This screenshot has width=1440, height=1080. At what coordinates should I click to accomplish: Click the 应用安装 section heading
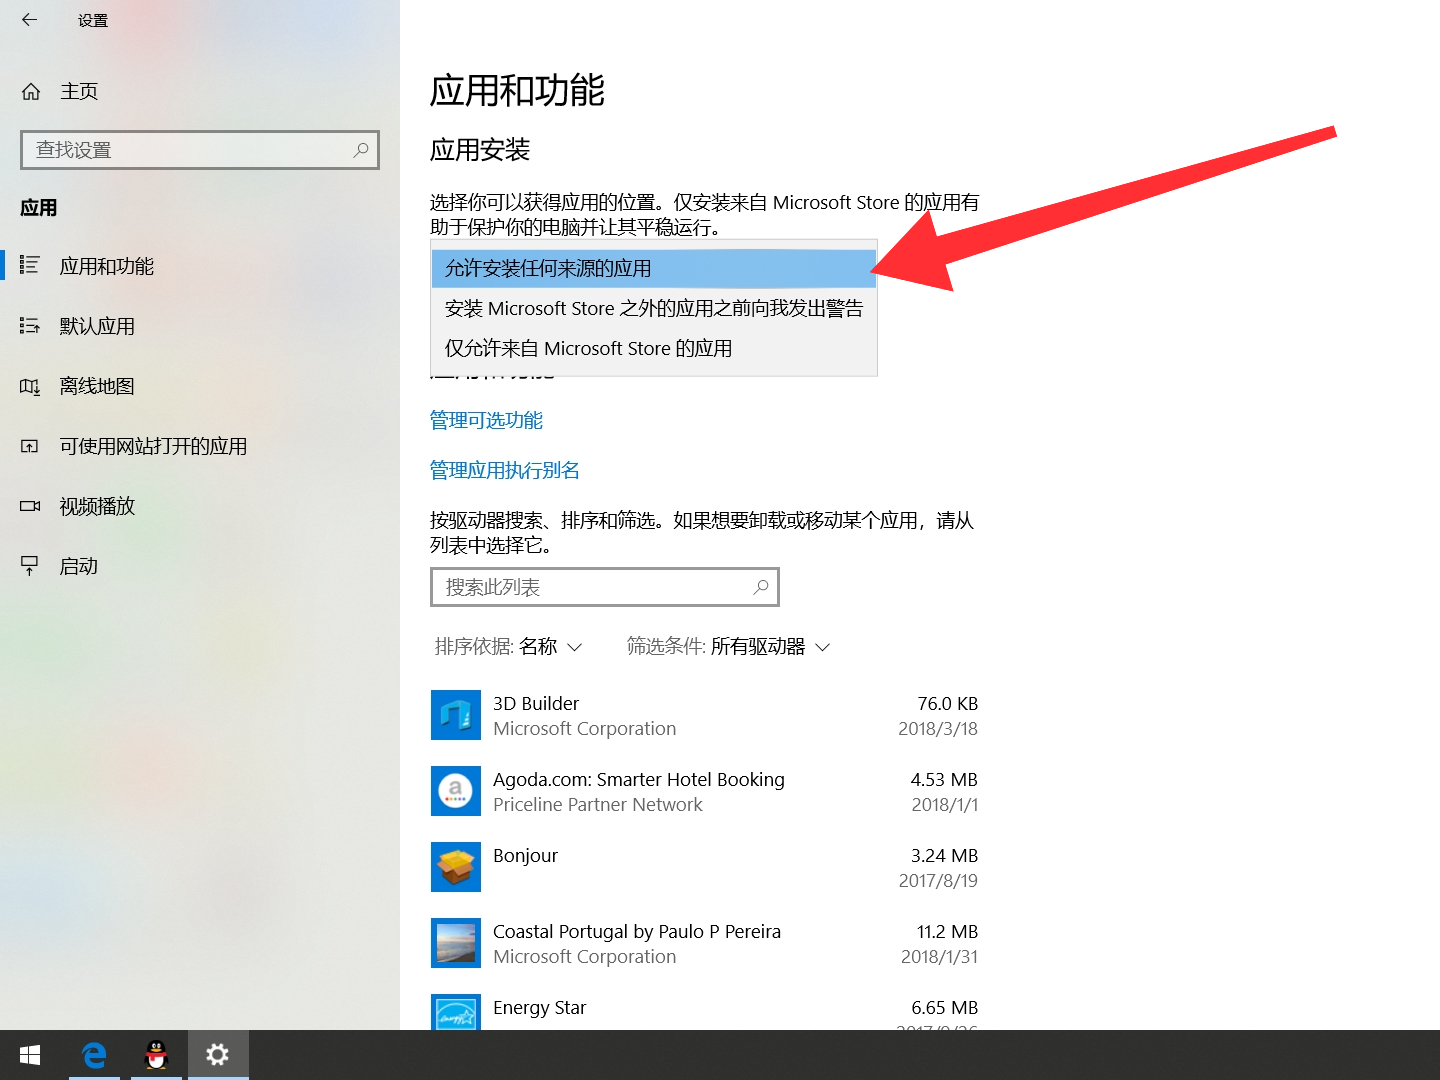click(480, 150)
